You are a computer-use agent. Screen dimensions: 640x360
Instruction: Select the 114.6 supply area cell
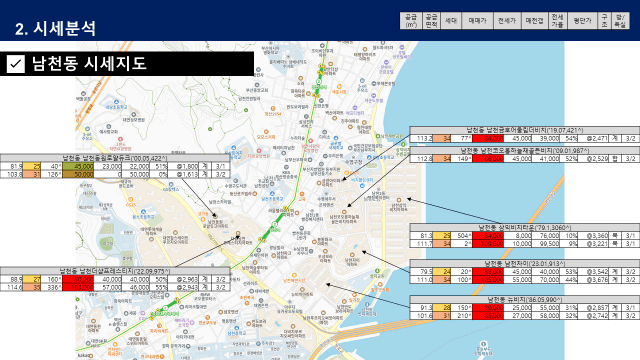point(11,287)
